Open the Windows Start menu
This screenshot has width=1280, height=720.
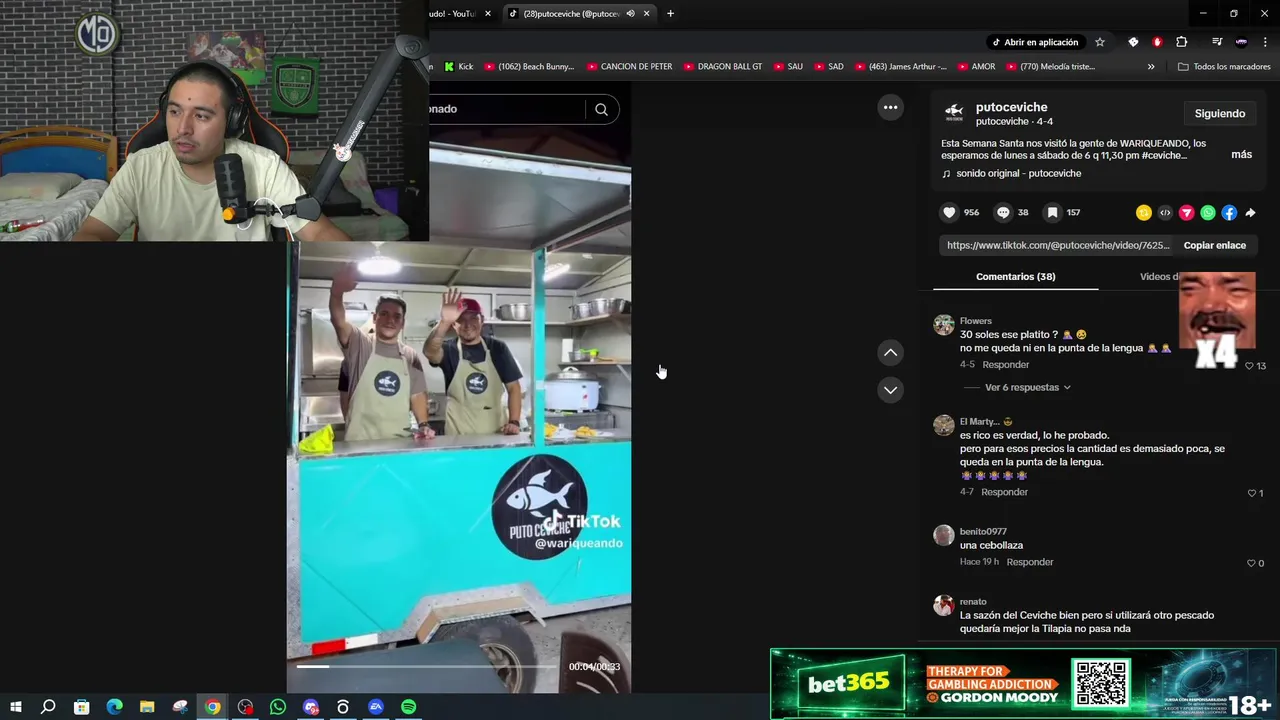pyautogui.click(x=16, y=707)
